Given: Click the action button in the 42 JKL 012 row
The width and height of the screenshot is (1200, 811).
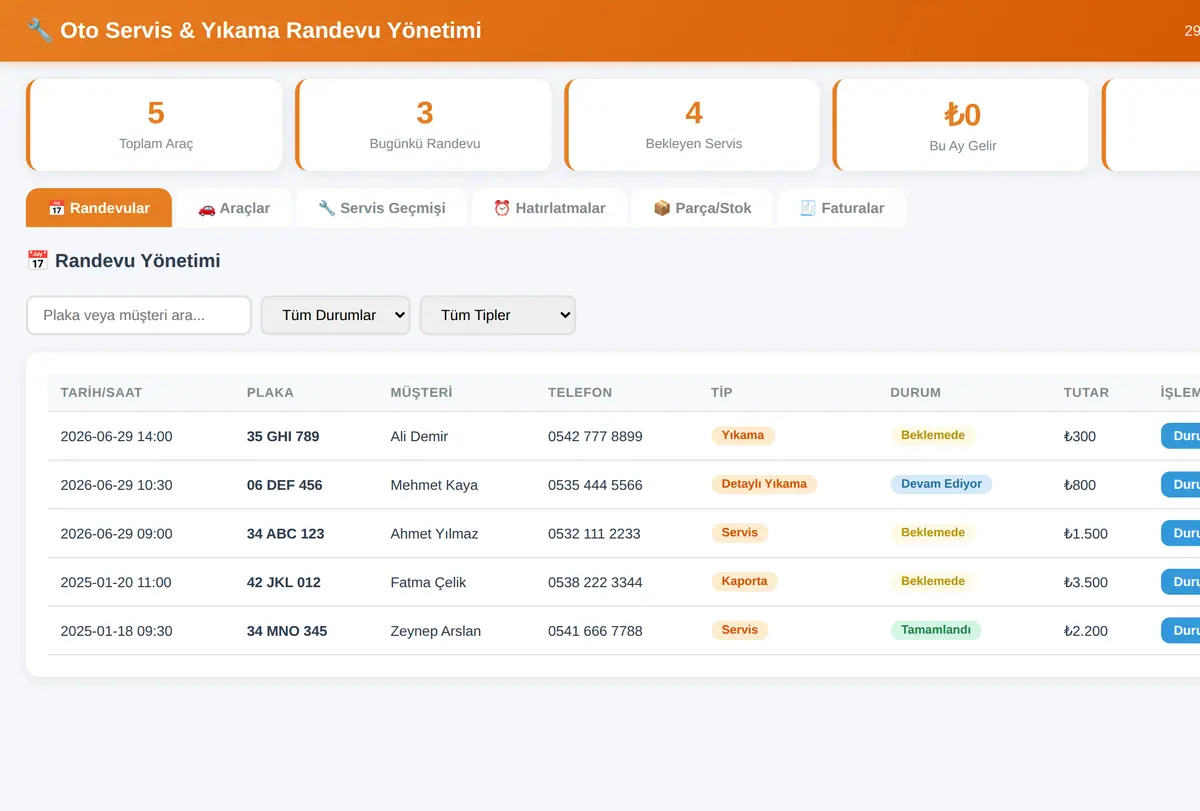Looking at the screenshot, I should (1180, 581).
